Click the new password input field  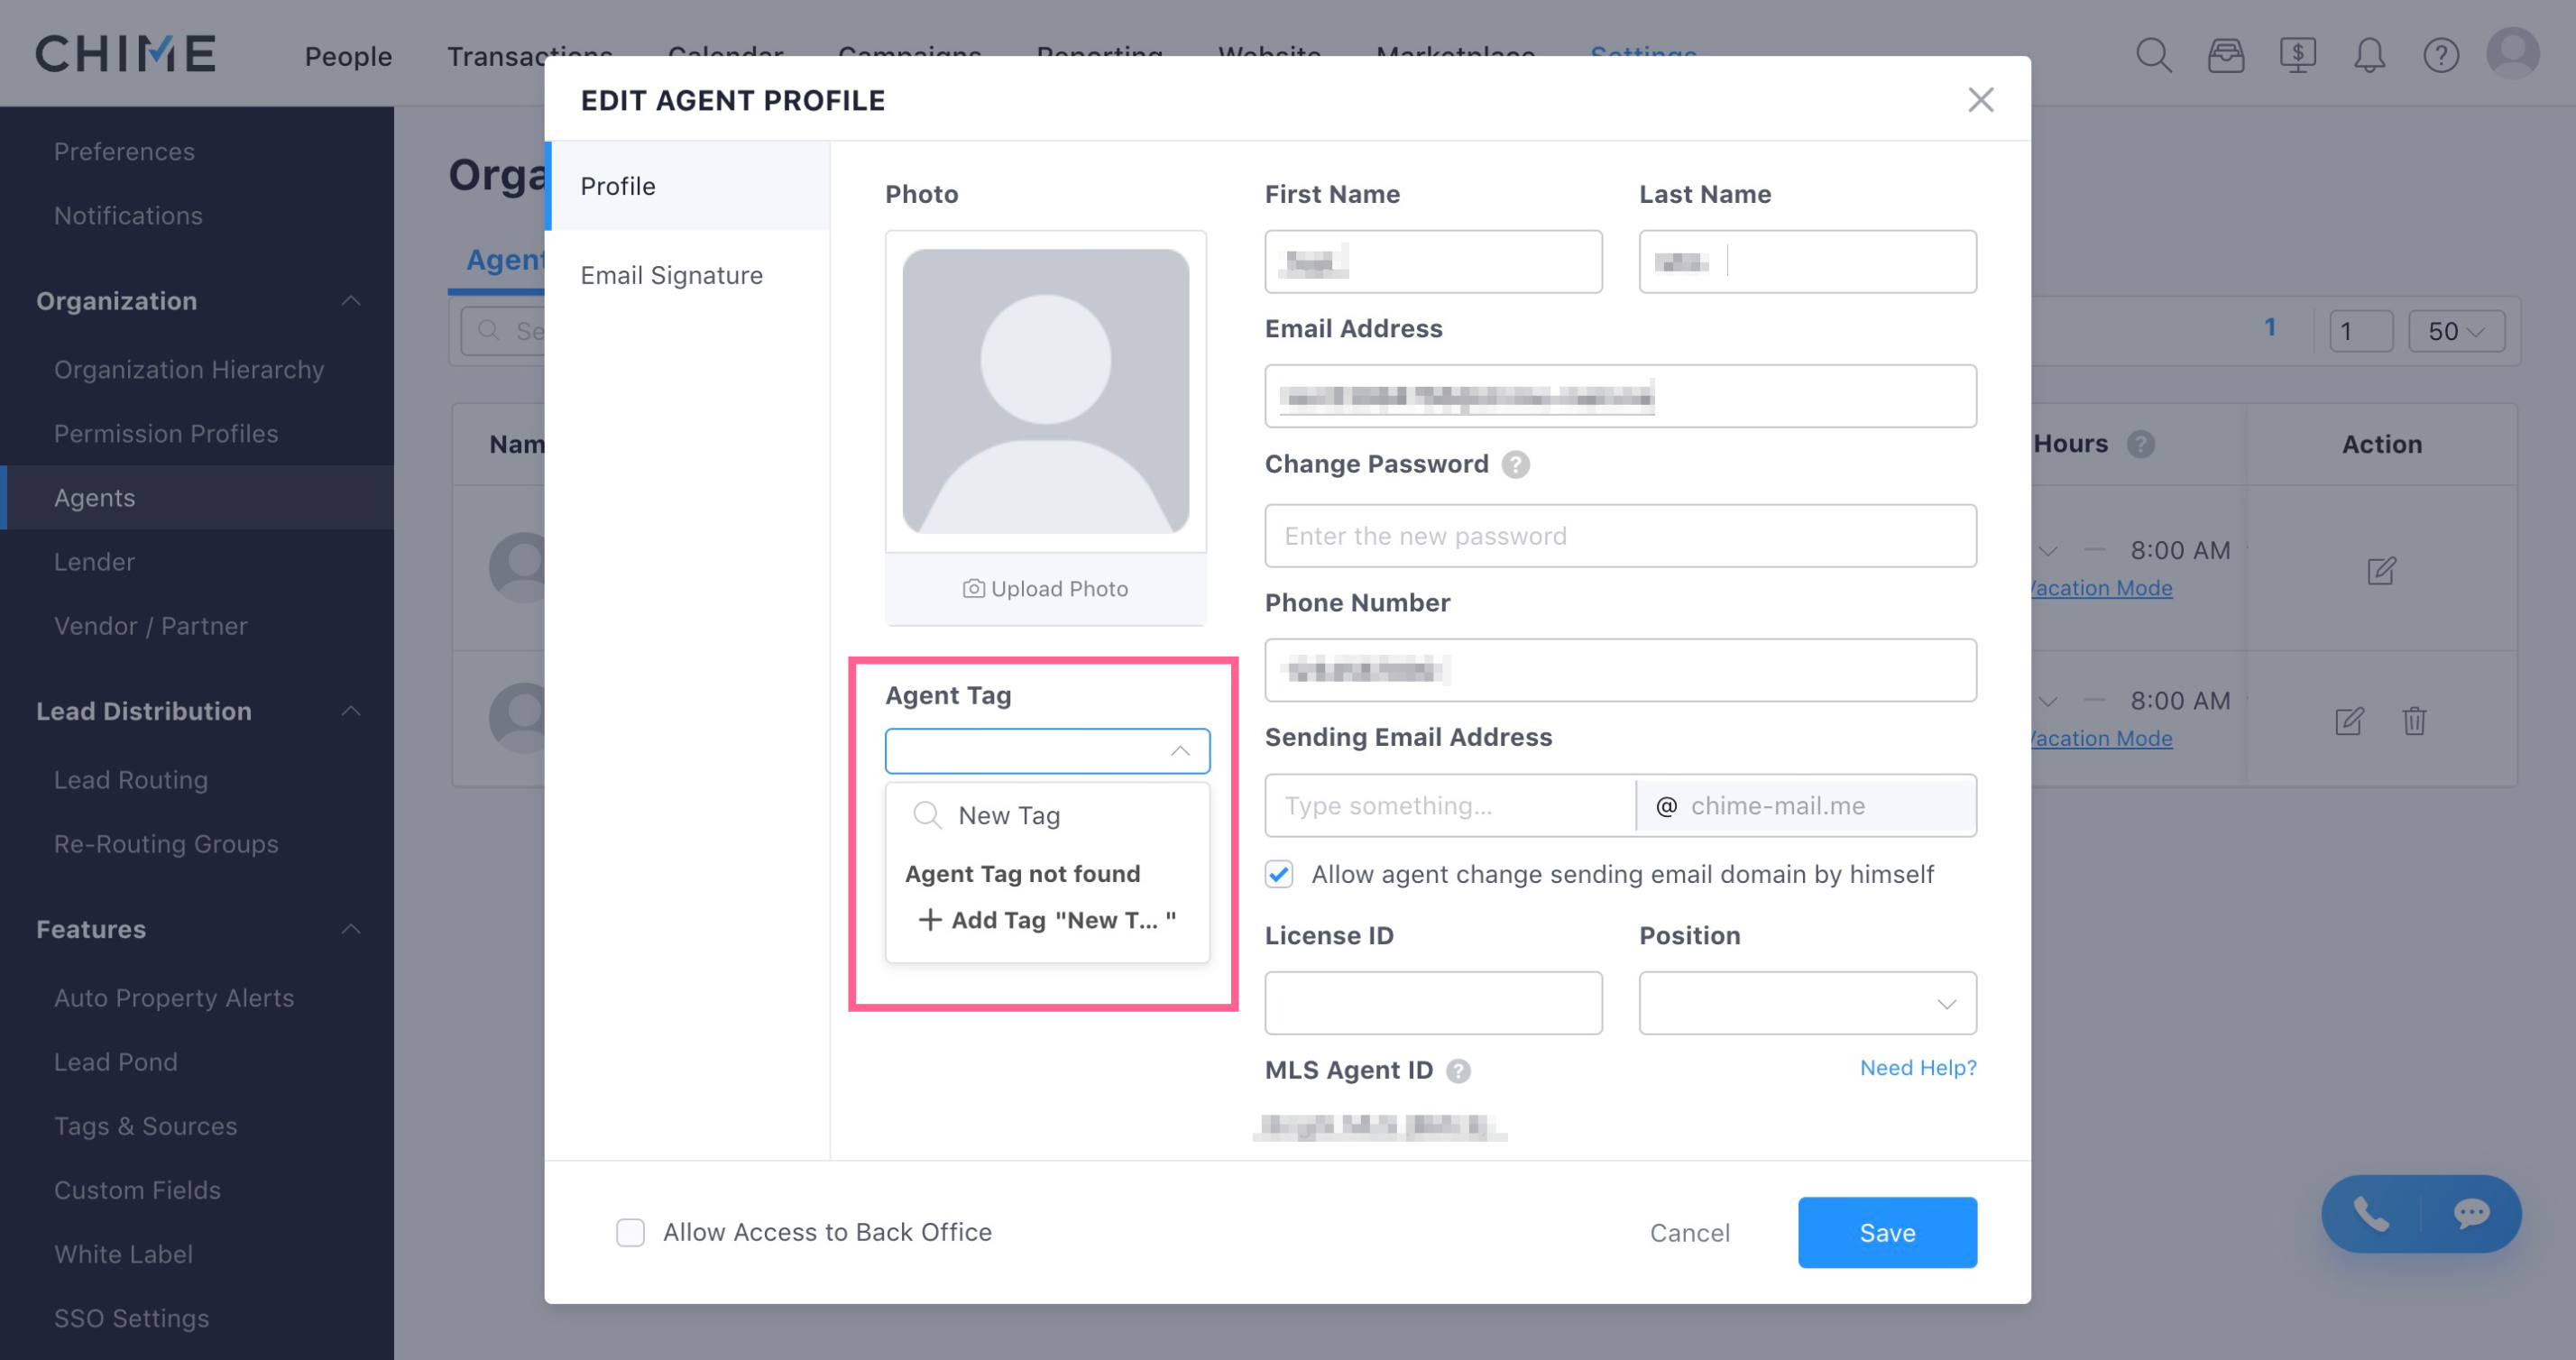point(1620,536)
